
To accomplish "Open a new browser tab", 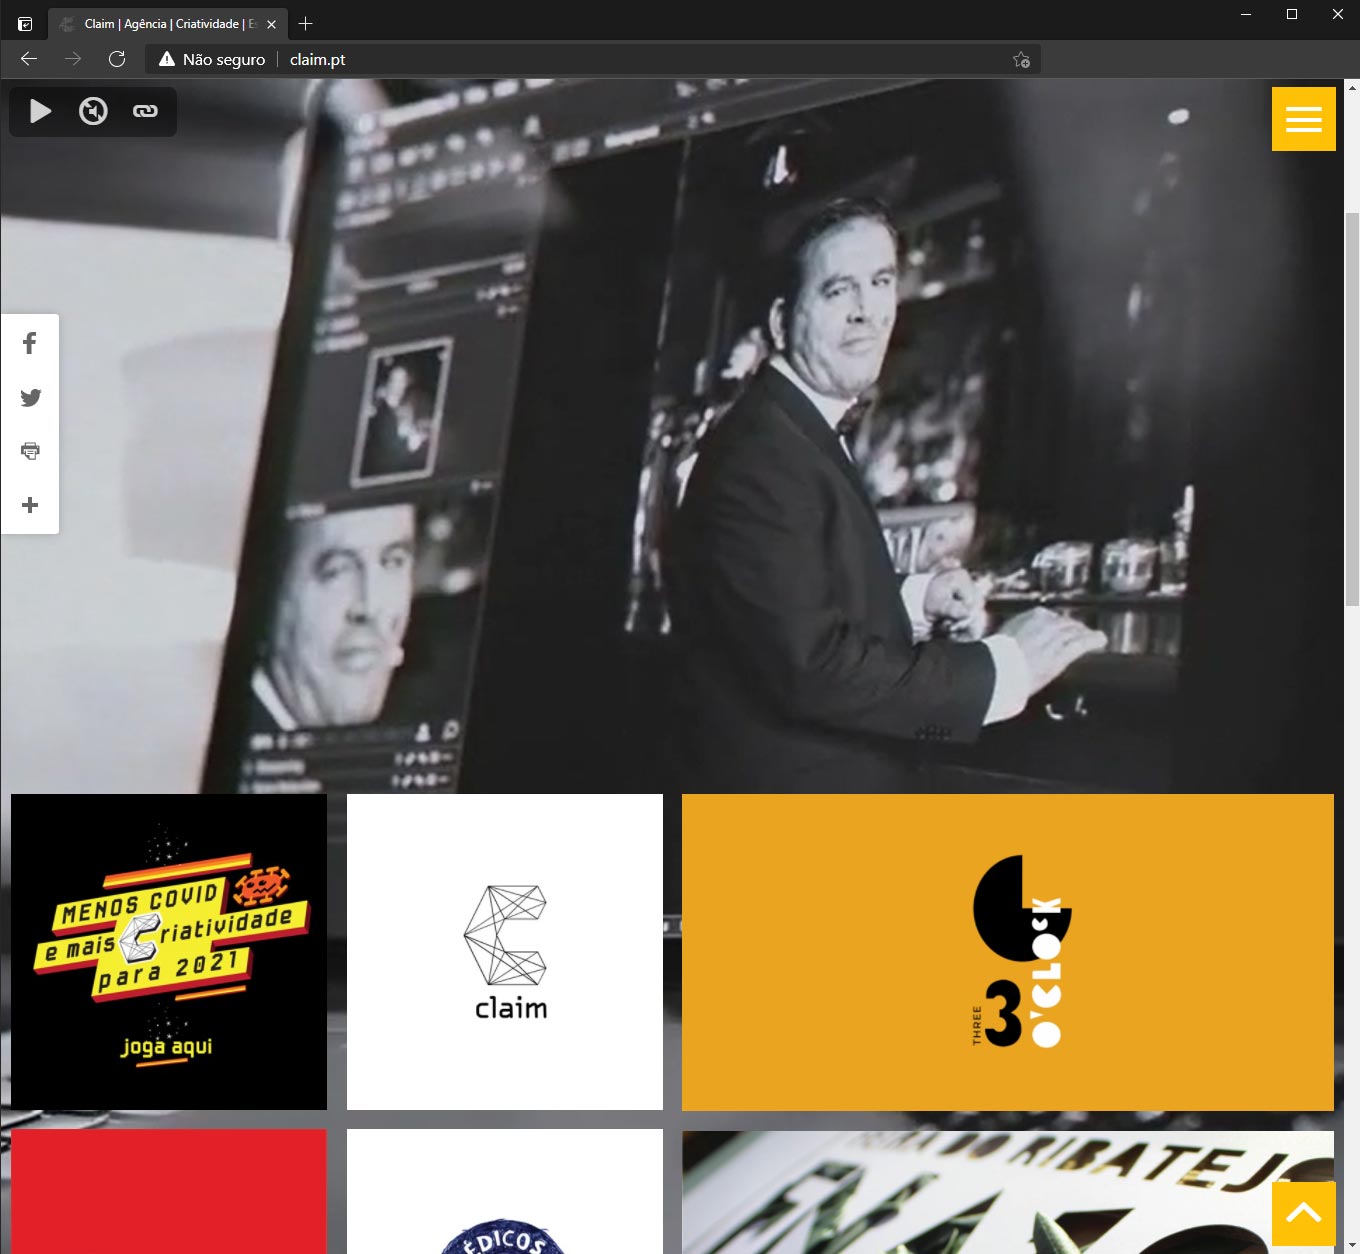I will (306, 23).
